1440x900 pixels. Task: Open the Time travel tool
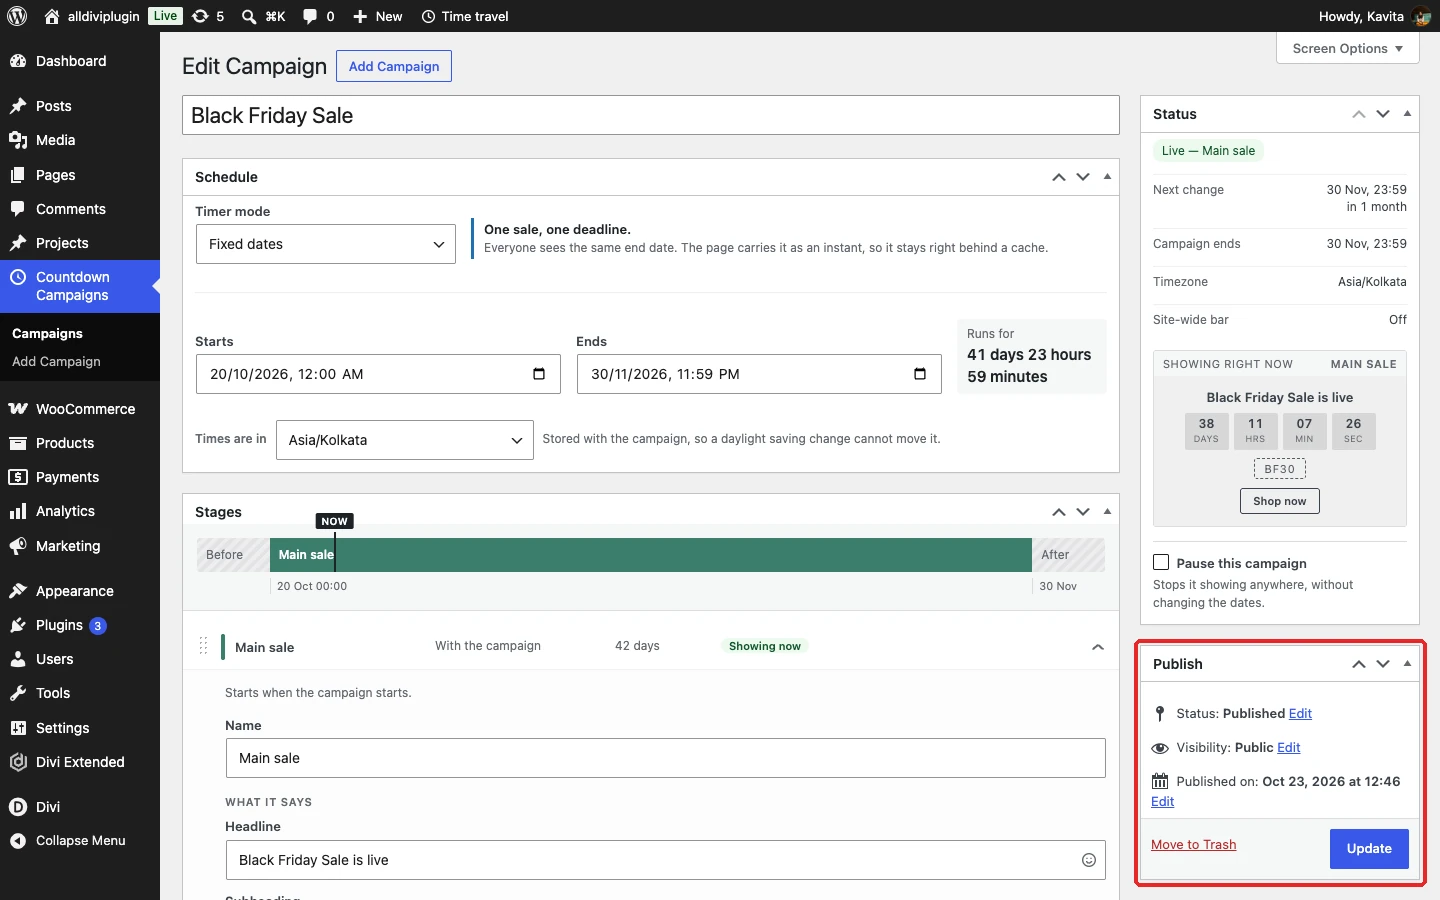coord(465,16)
